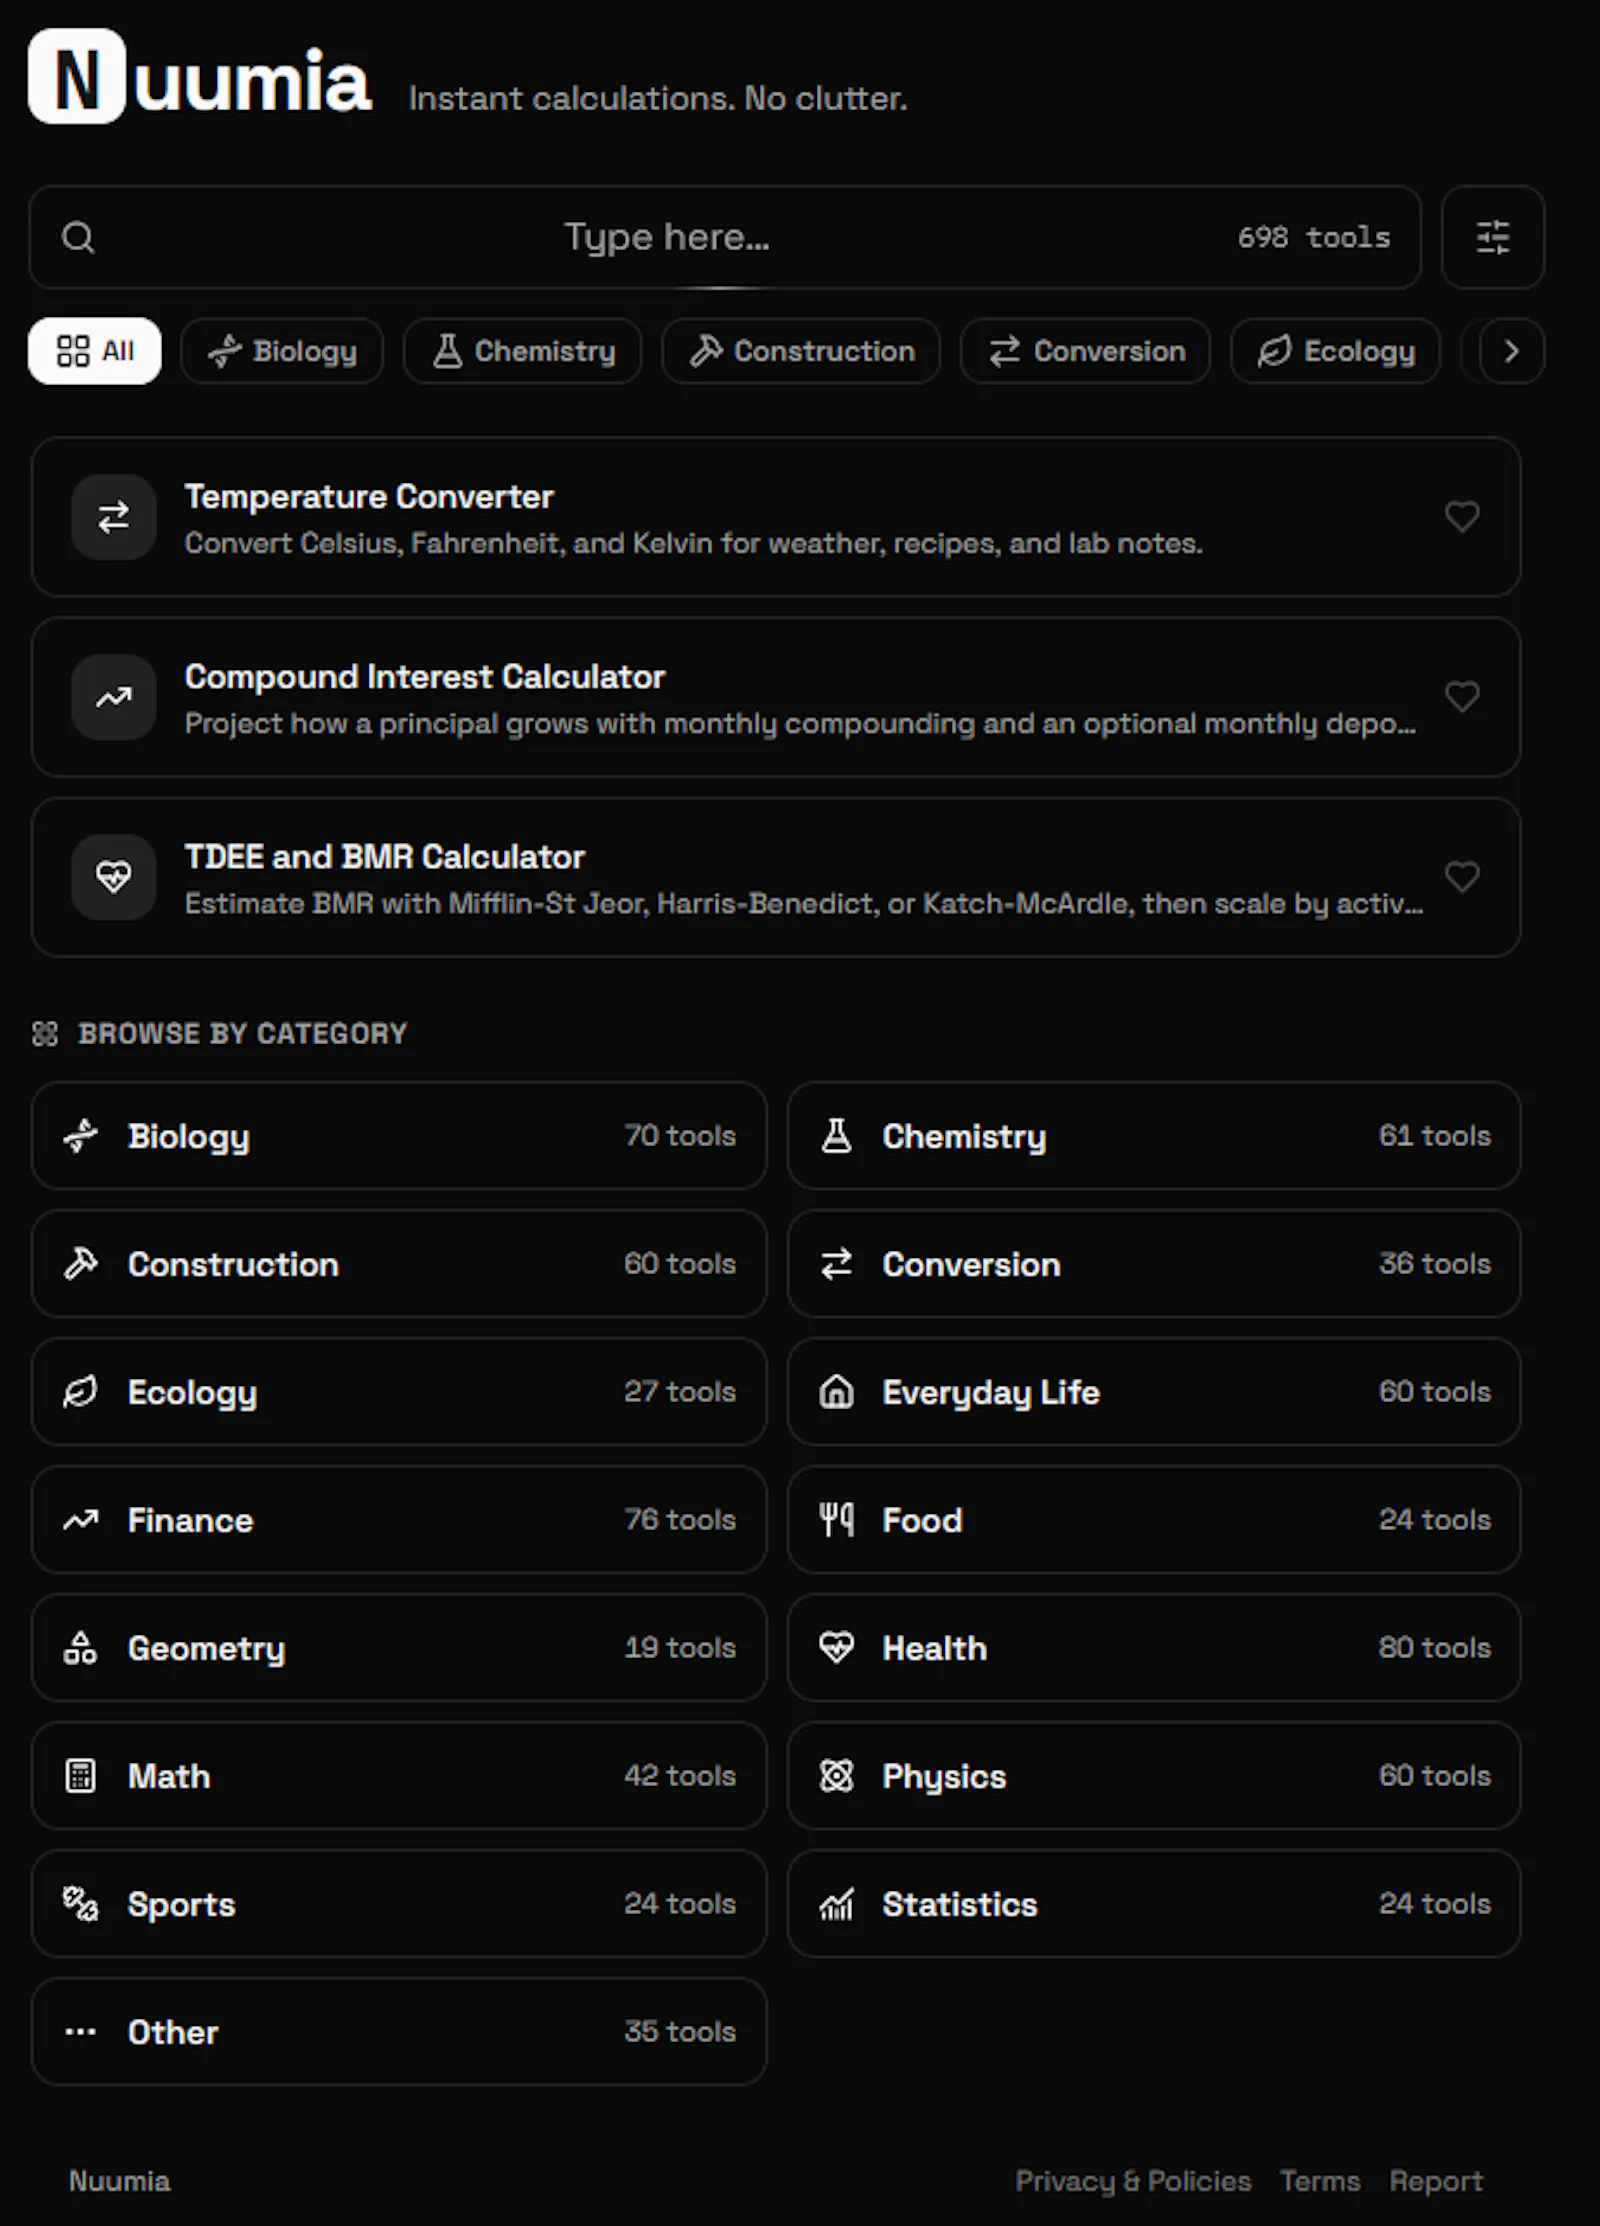Image resolution: width=1600 pixels, height=2226 pixels.
Task: Open the Geometry category
Action: pos(399,1648)
